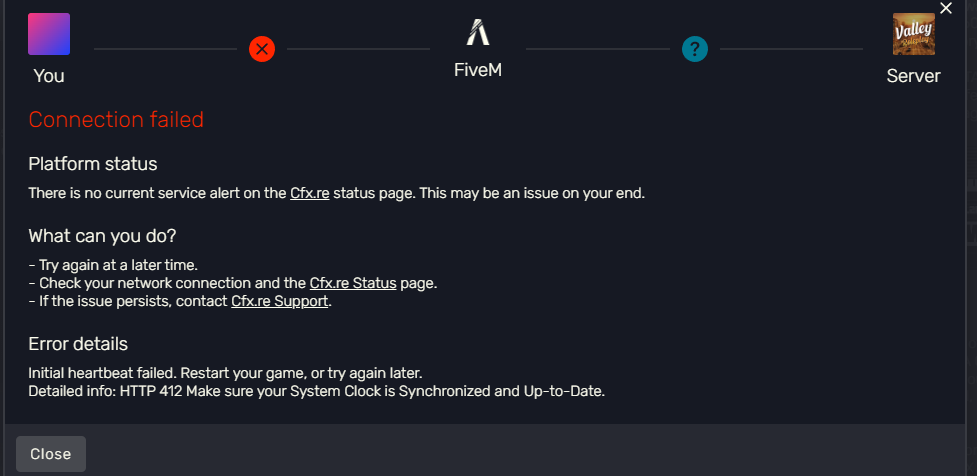Click the Platform status heading
Image resolution: width=977 pixels, height=476 pixels.
coord(93,164)
